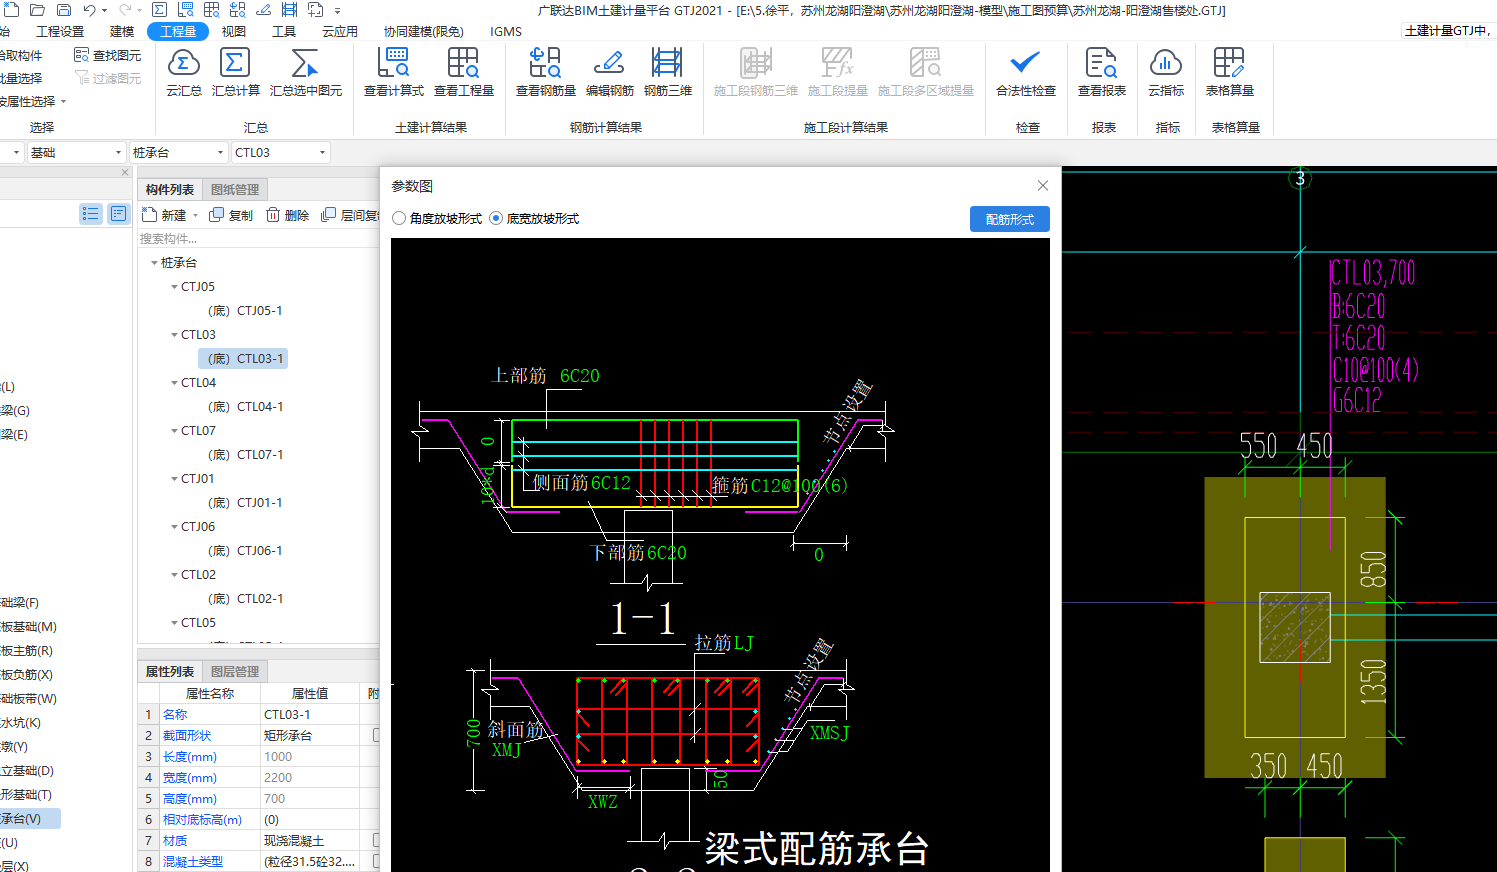
Task: Open the 工程设置 ribbon tab
Action: click(x=60, y=31)
